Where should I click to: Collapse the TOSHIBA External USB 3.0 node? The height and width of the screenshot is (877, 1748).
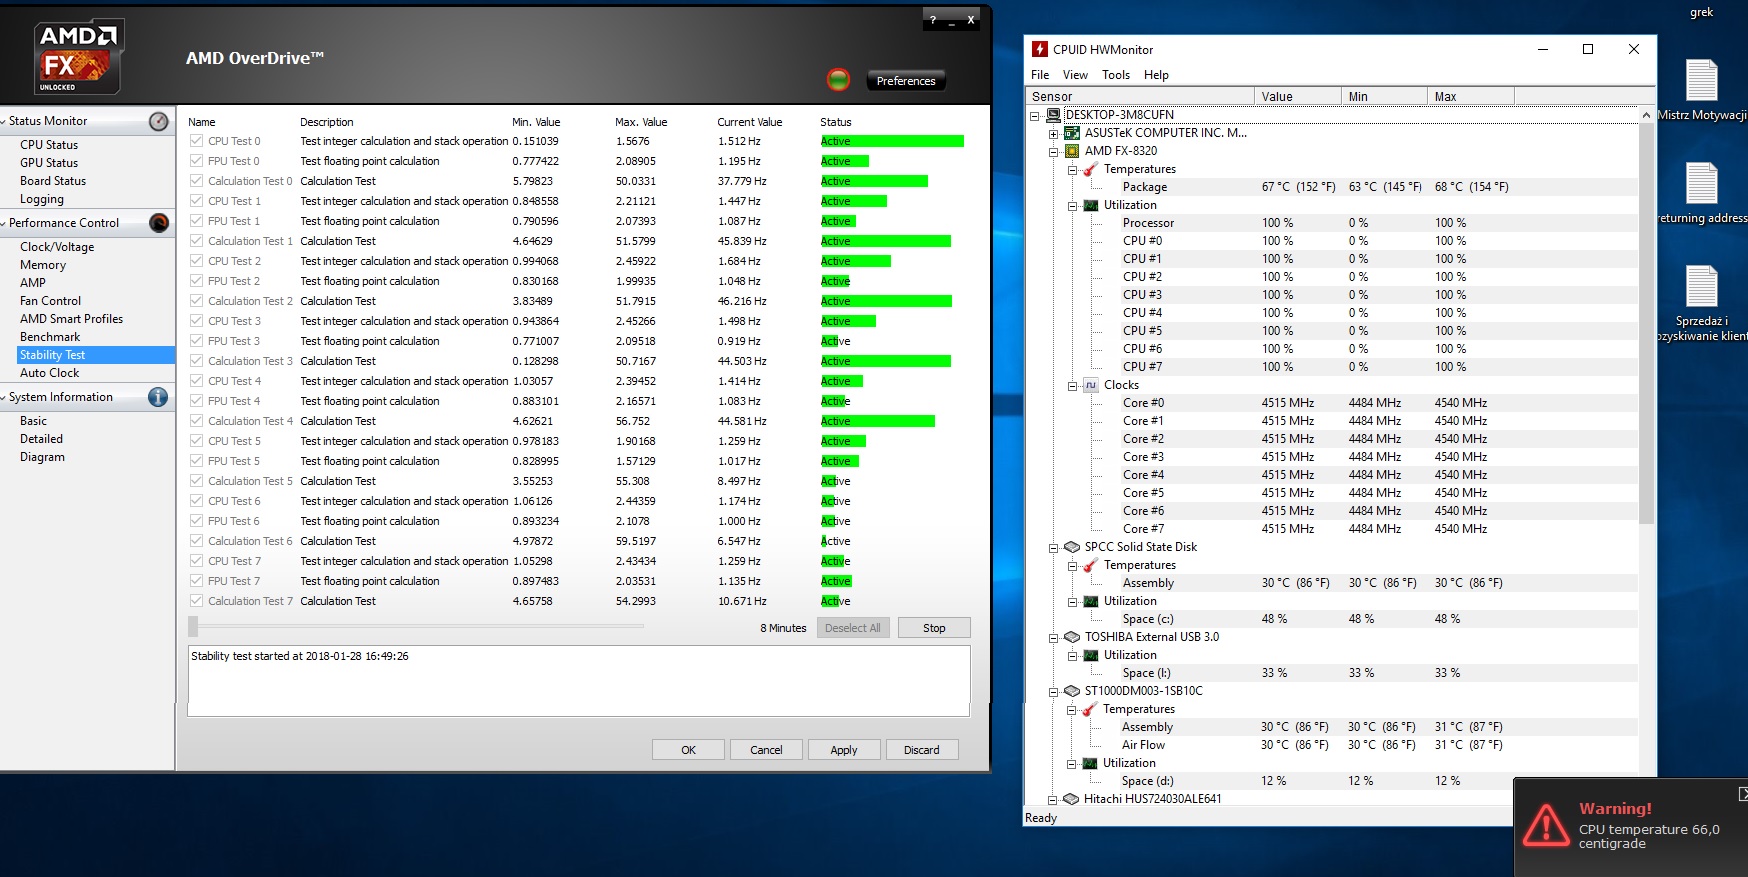point(1053,638)
